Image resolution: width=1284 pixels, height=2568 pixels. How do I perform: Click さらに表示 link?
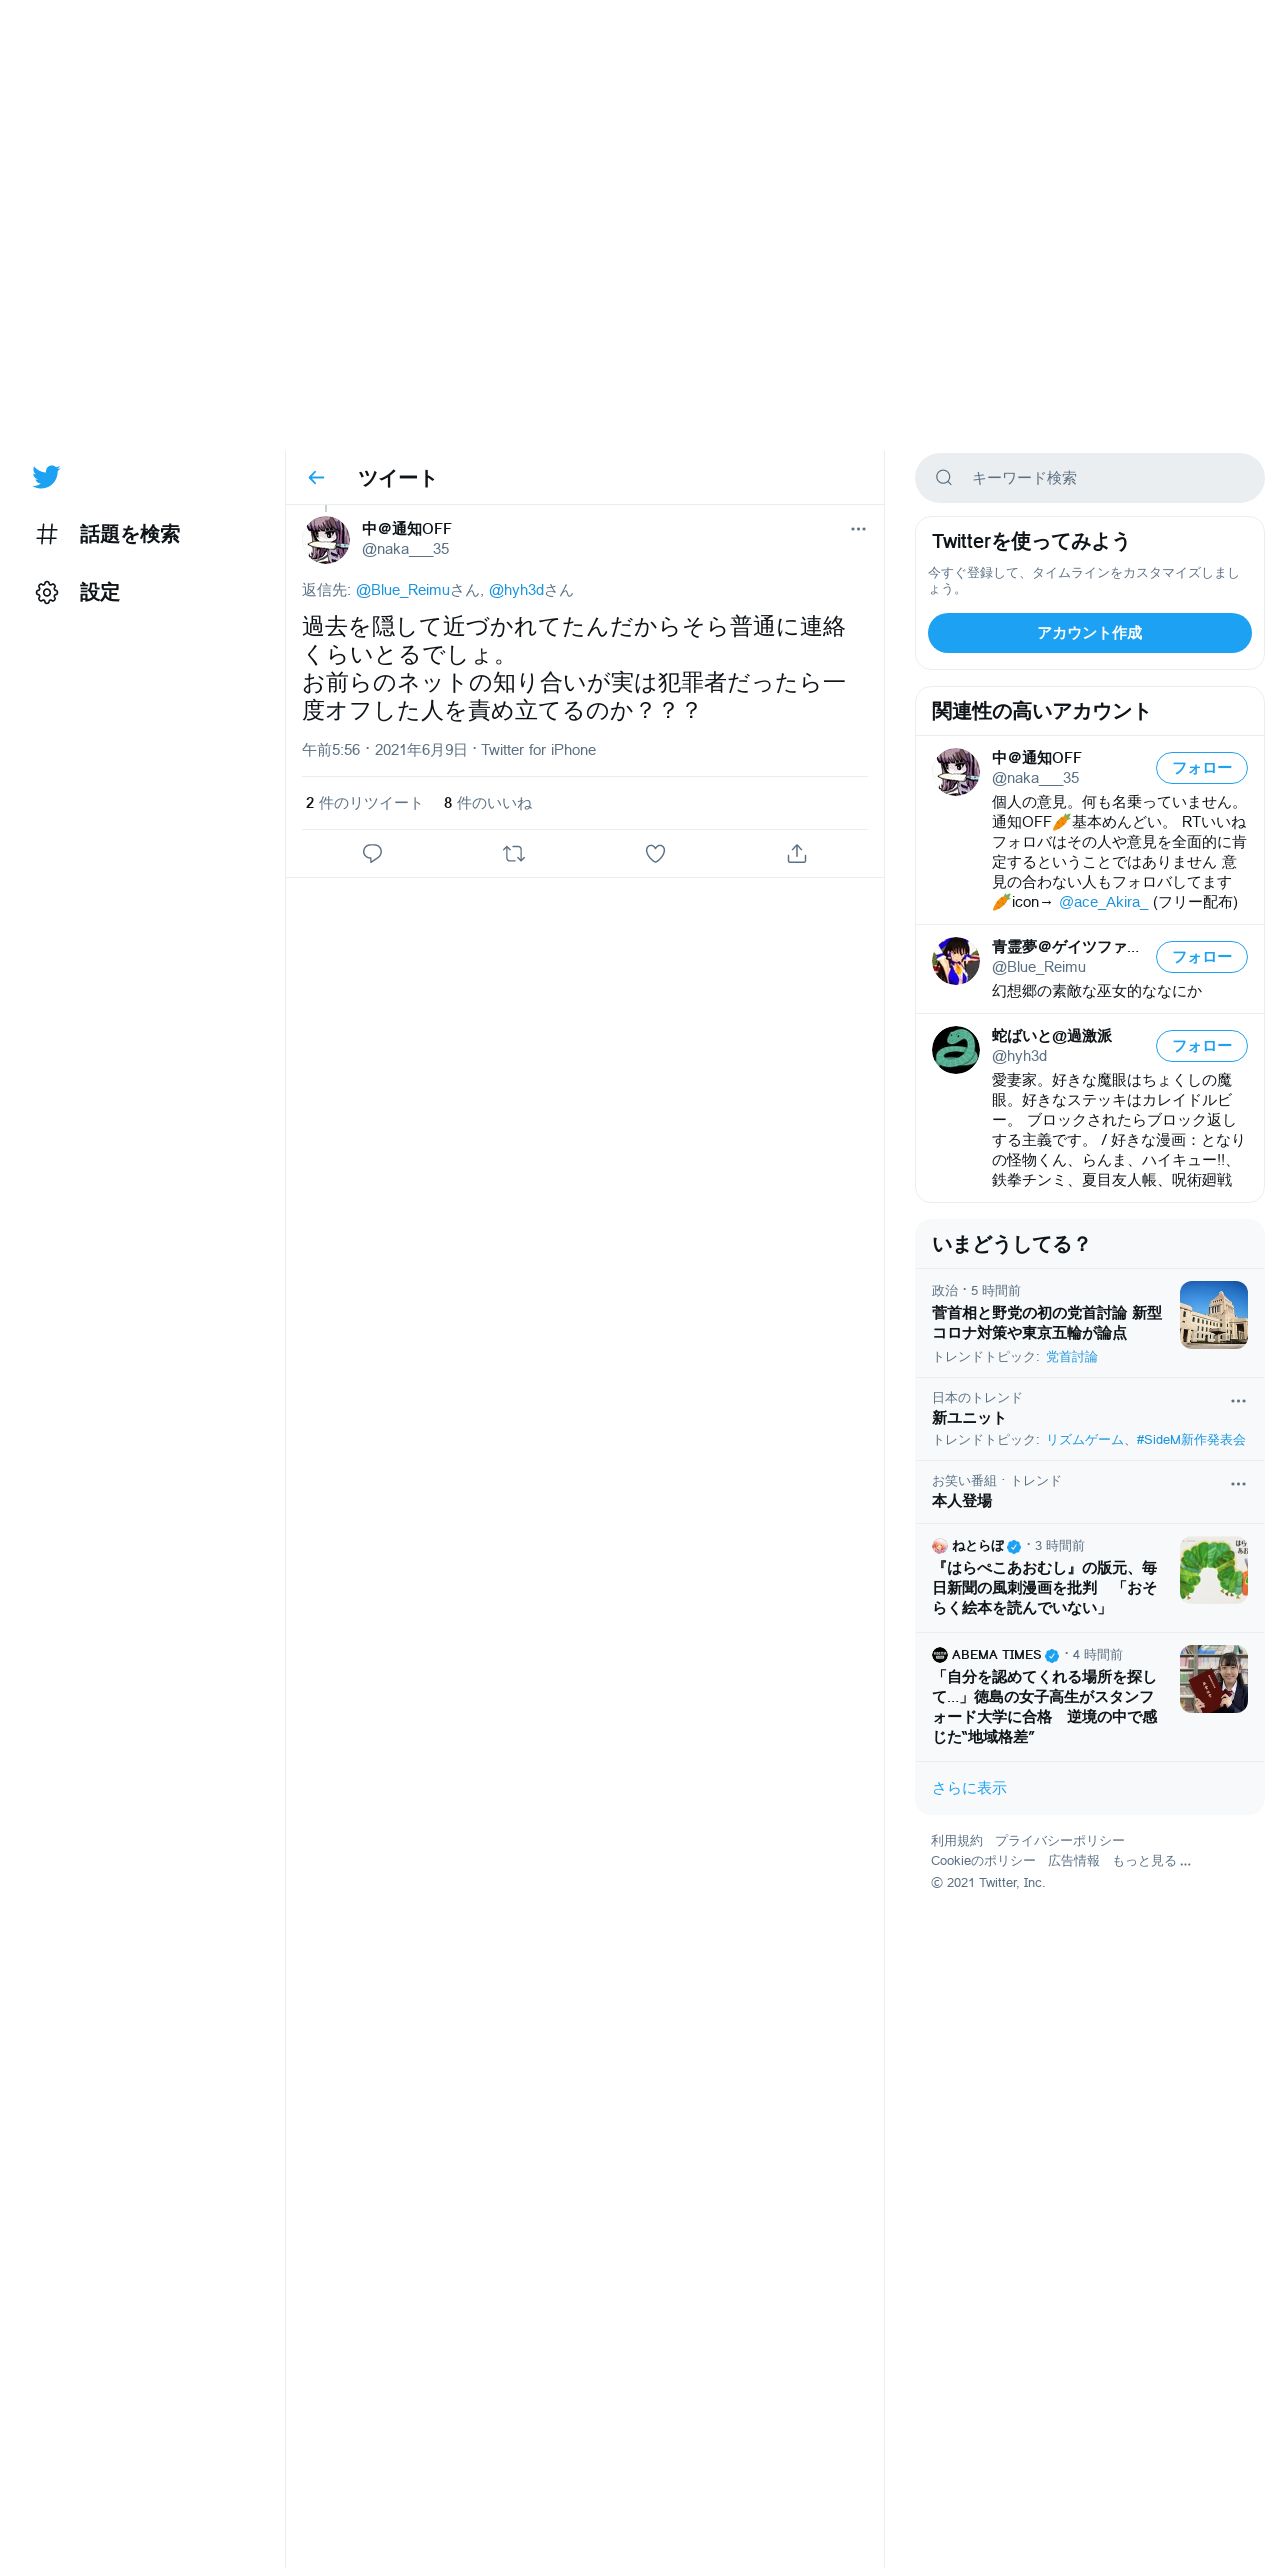[969, 1788]
